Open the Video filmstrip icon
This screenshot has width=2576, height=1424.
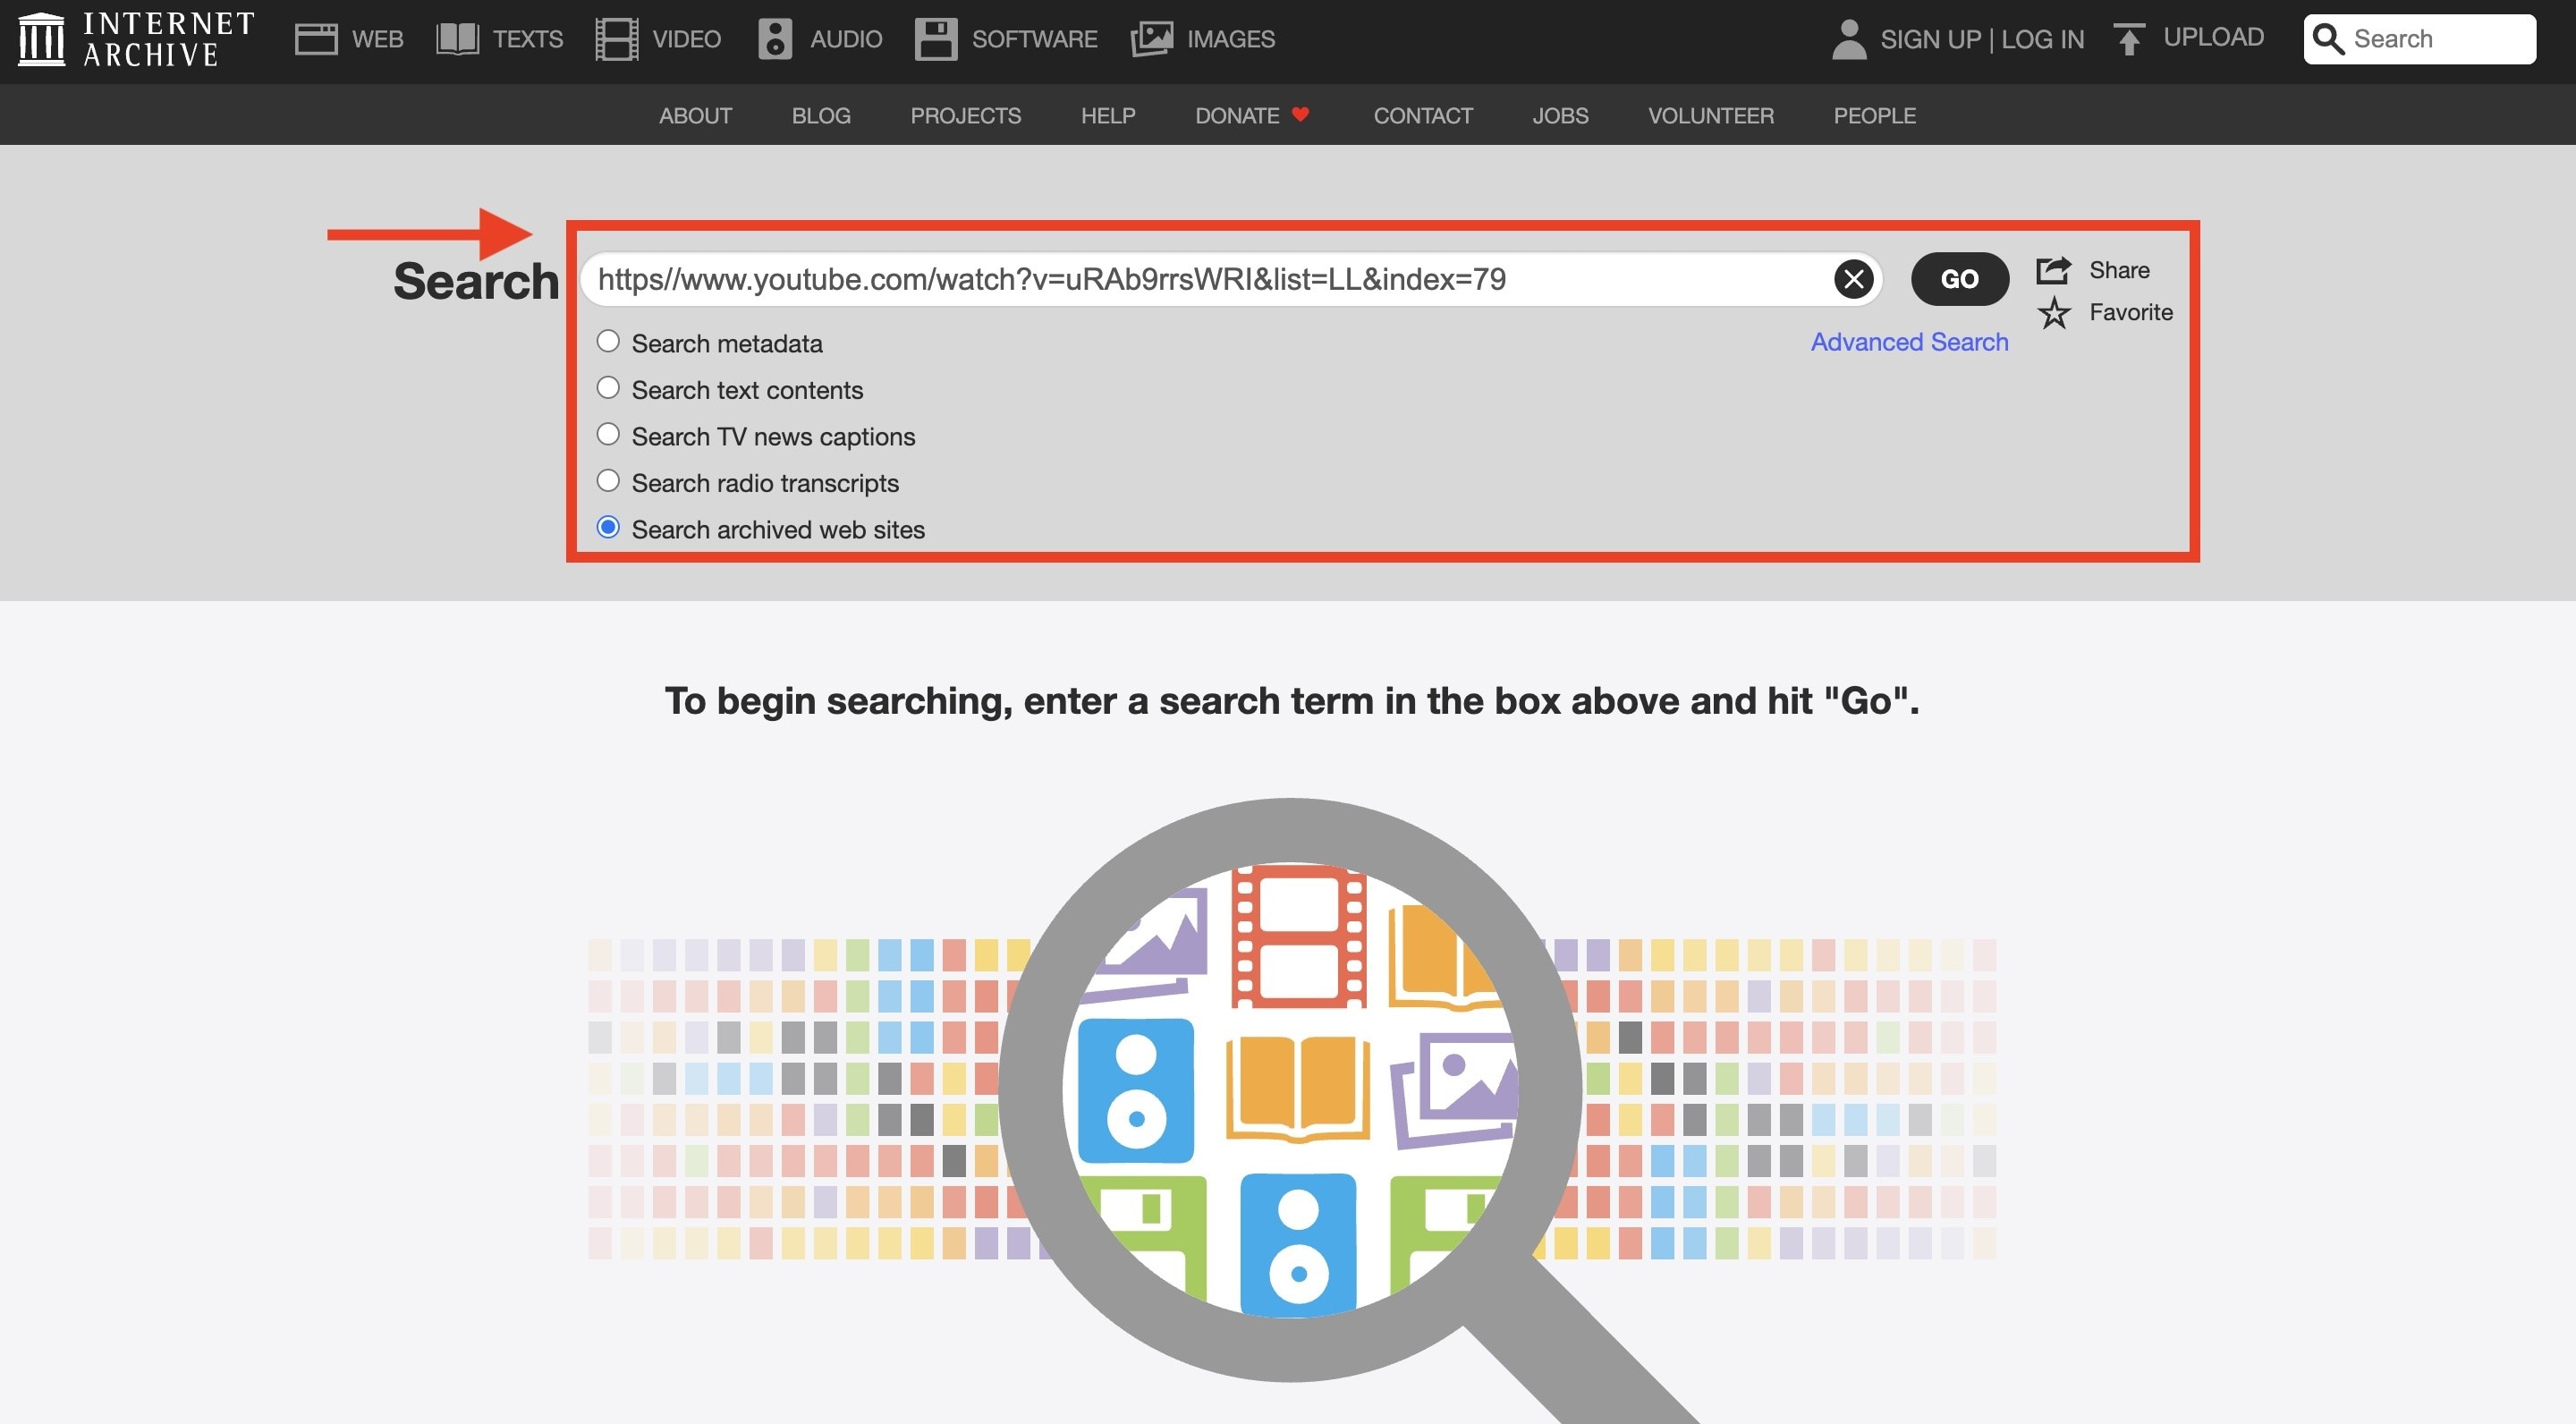tap(617, 39)
